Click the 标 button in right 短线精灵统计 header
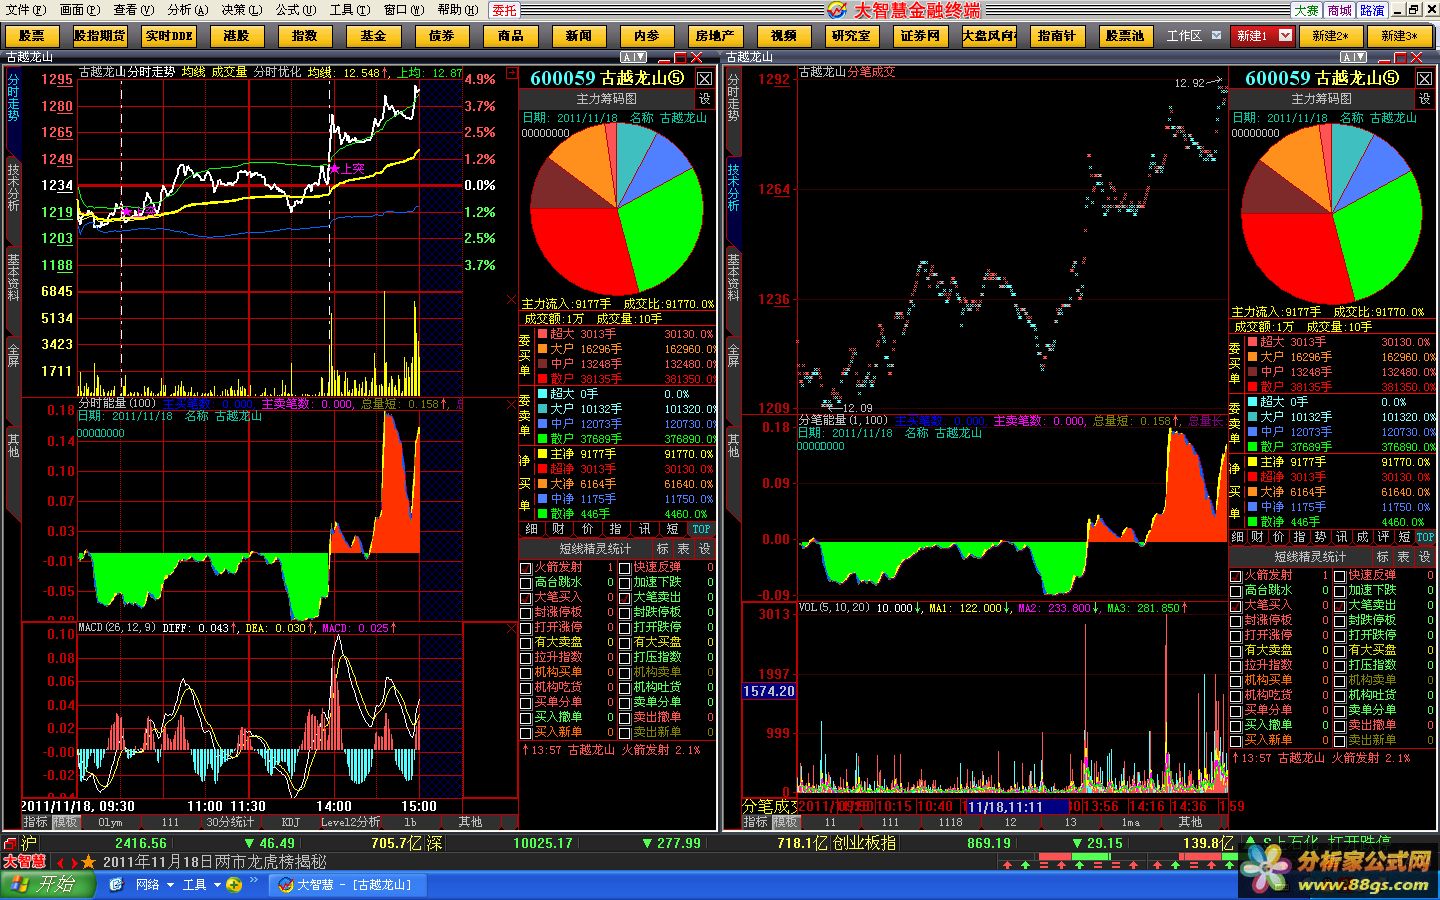This screenshot has height=900, width=1440. (x=1382, y=557)
